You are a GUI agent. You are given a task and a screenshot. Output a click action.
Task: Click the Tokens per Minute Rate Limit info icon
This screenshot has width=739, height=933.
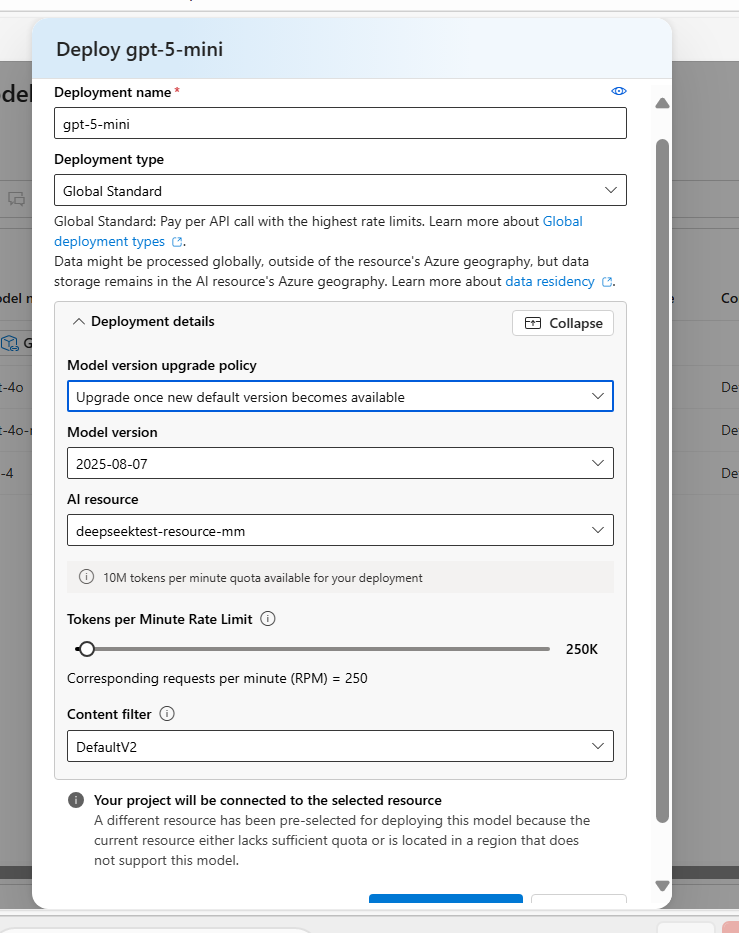click(x=268, y=619)
